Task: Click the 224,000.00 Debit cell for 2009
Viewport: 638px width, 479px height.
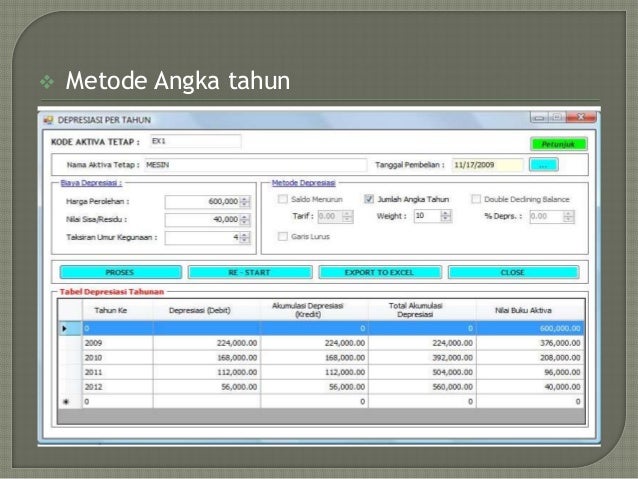Action: pyautogui.click(x=207, y=343)
